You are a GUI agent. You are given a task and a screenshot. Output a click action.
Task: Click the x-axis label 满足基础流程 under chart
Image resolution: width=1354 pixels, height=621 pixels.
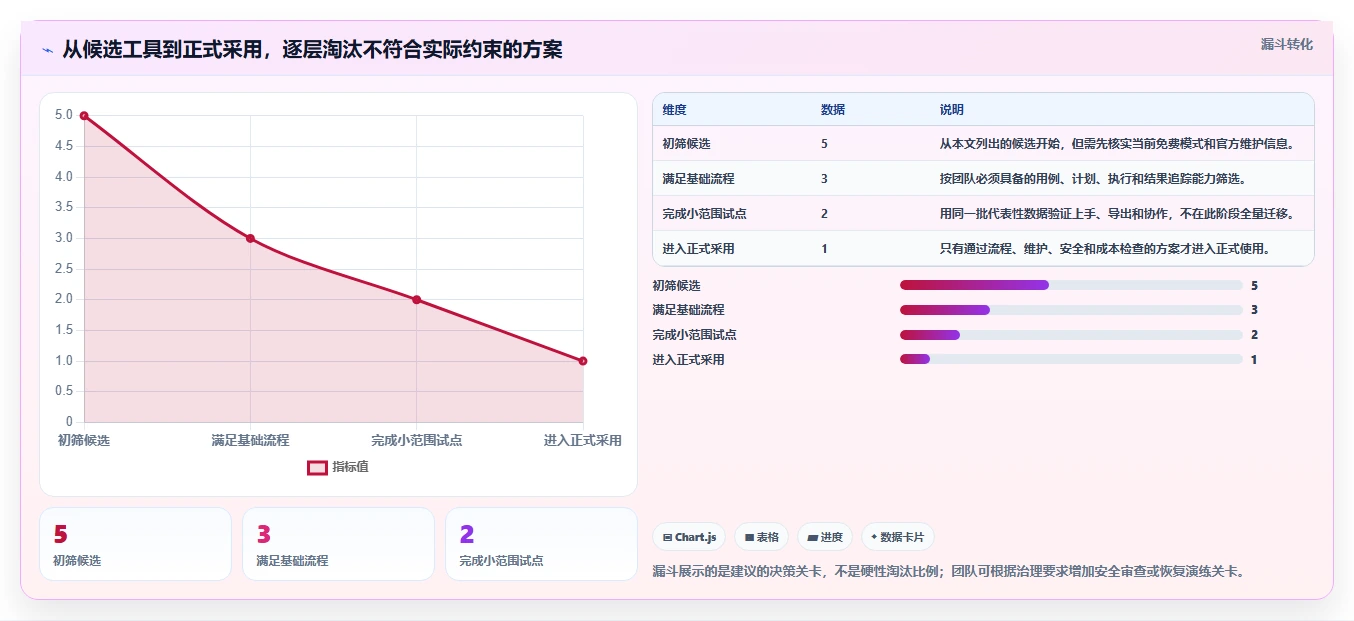tap(250, 440)
